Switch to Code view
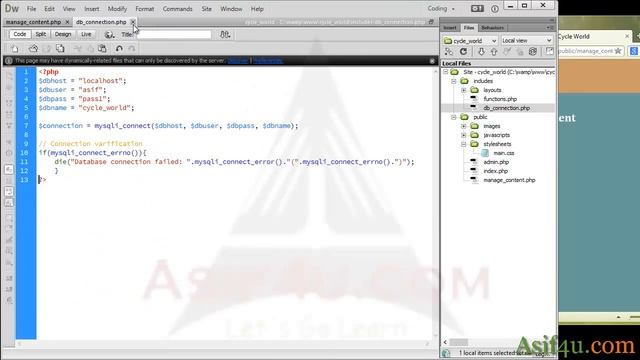This screenshot has width=640, height=360. 20,34
